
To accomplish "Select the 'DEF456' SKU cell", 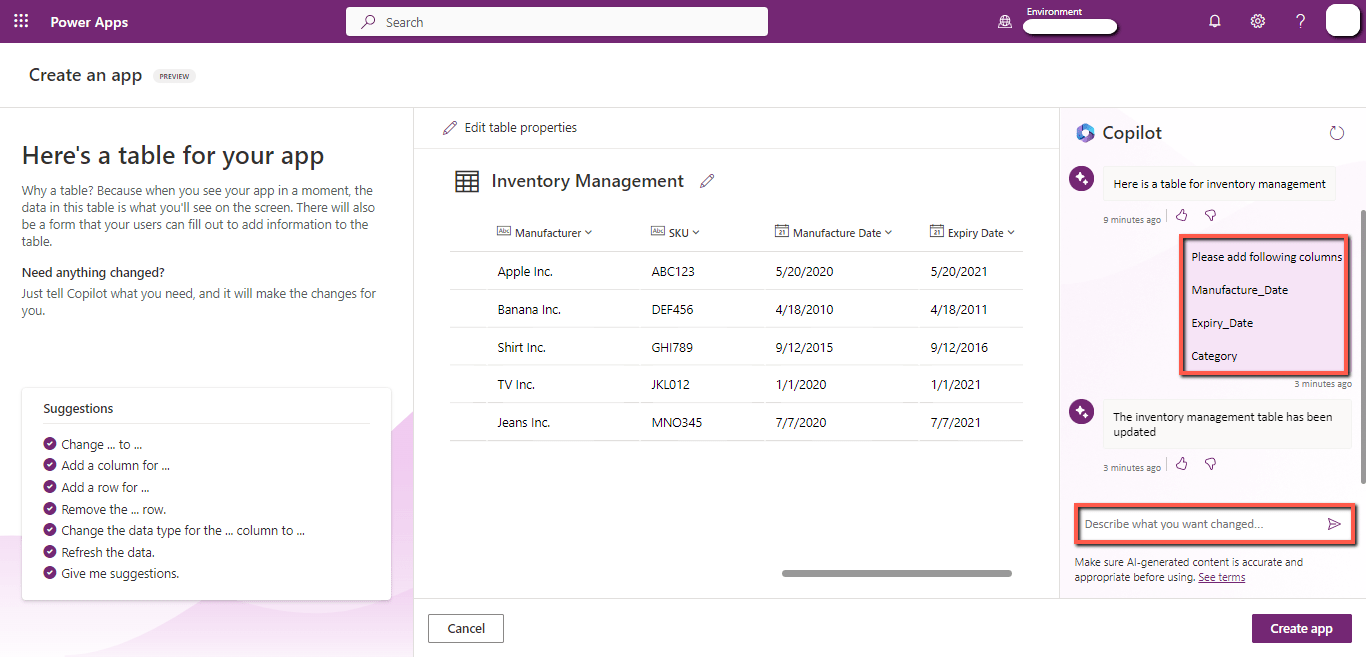I will [x=672, y=309].
